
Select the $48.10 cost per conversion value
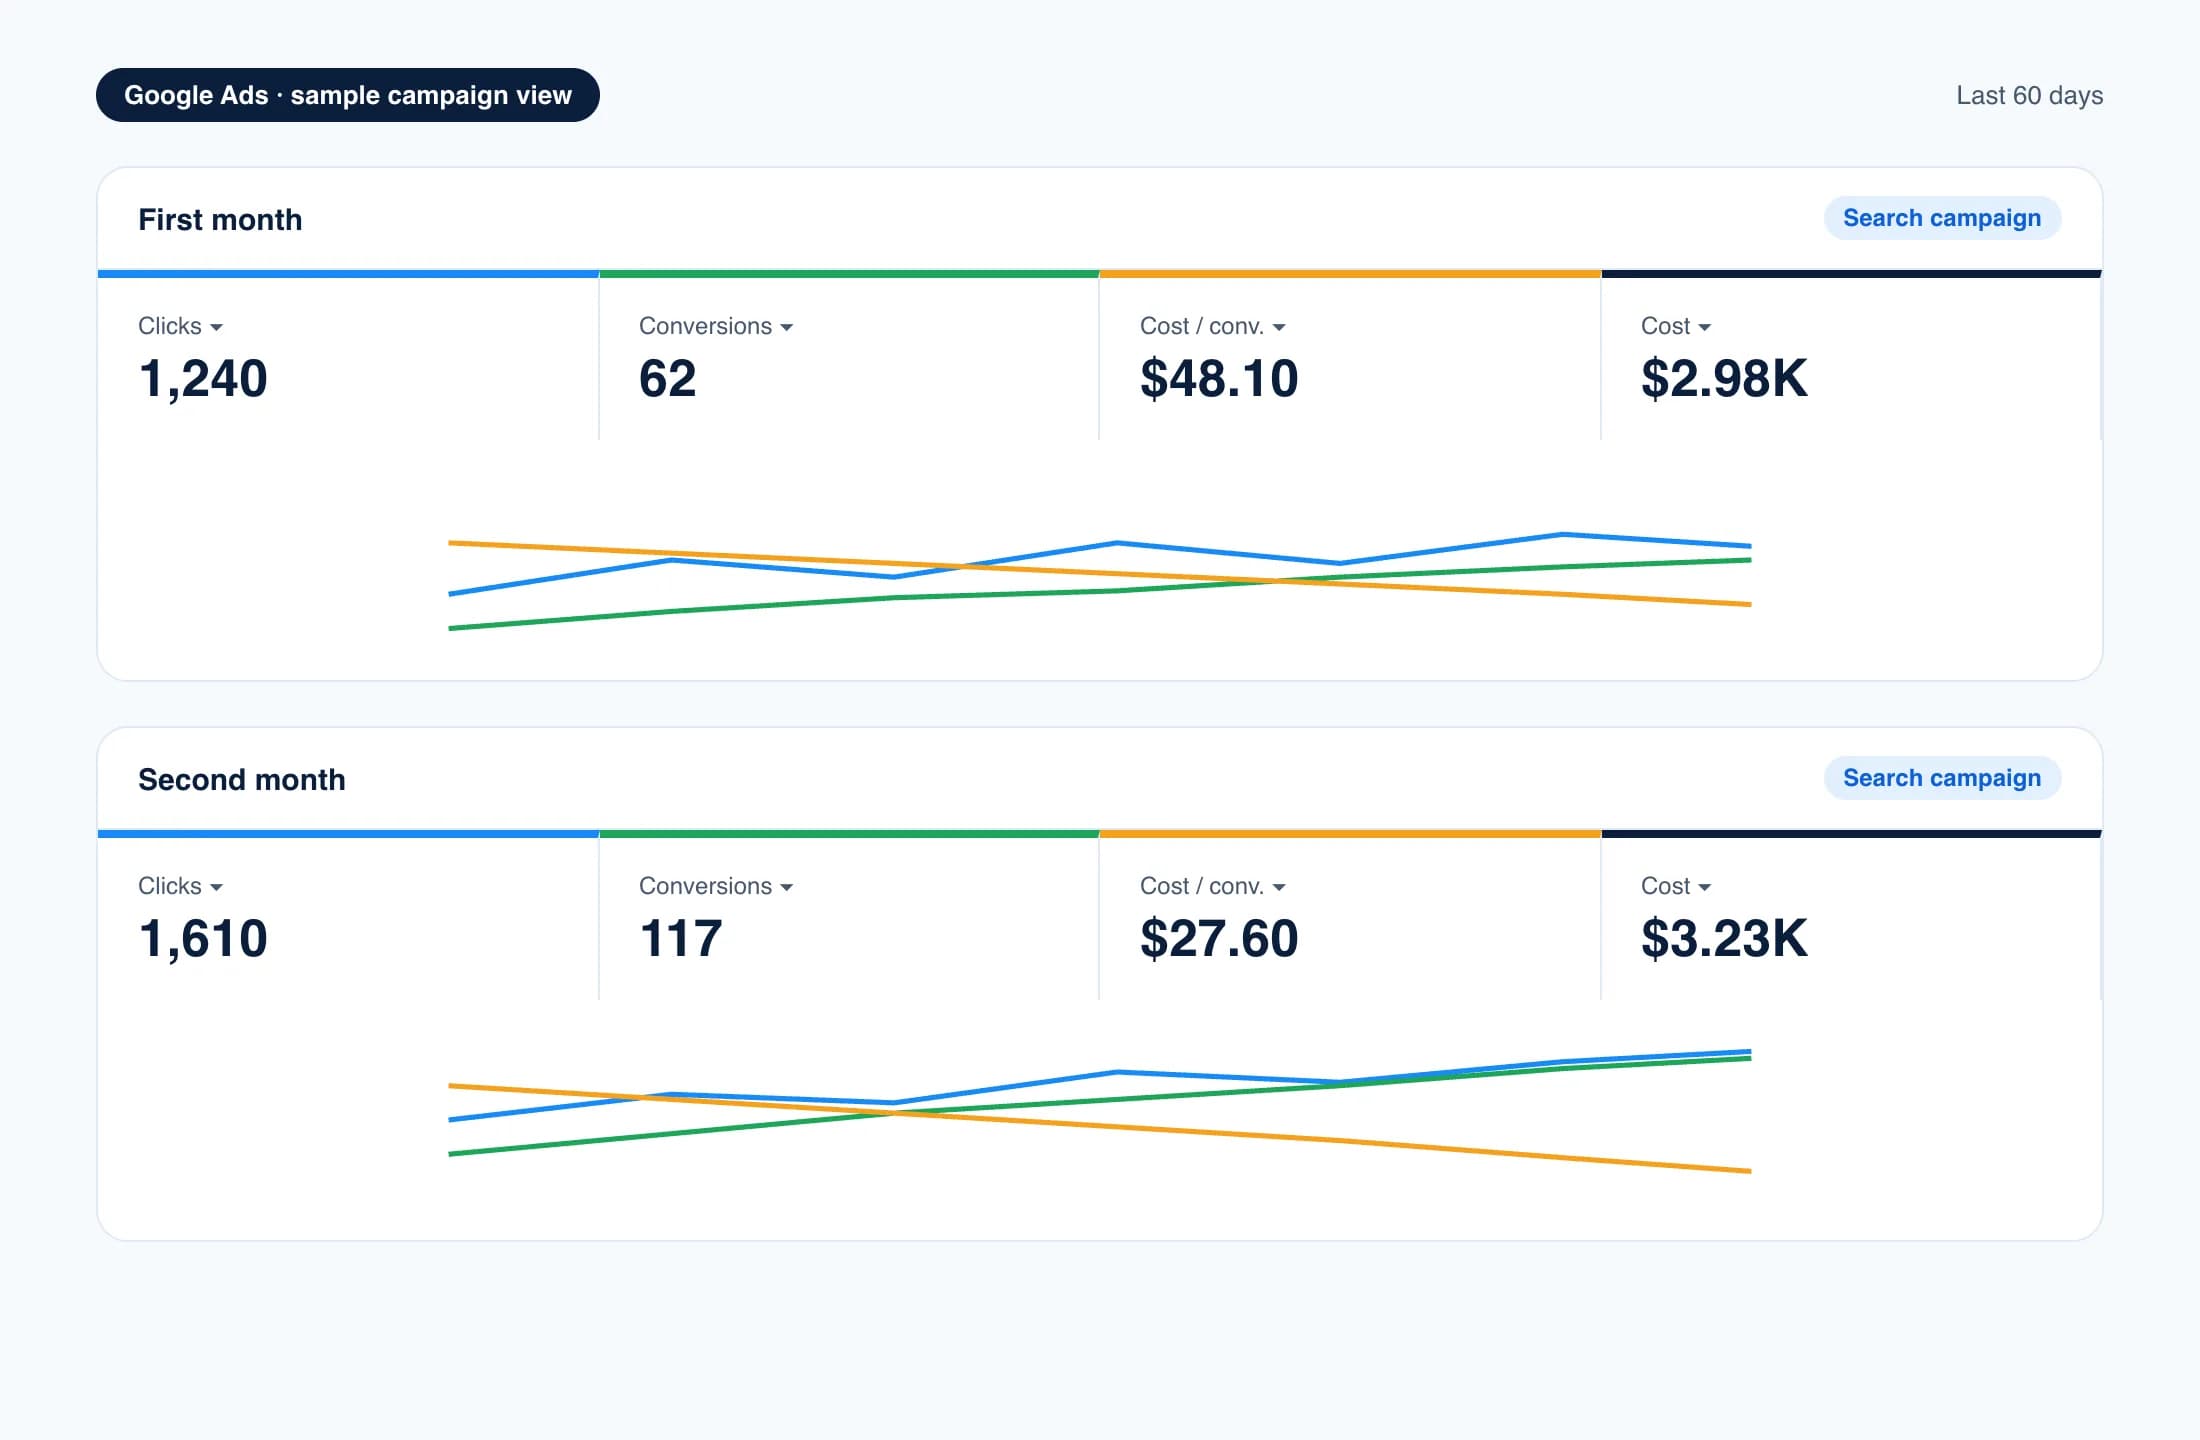tap(1219, 379)
